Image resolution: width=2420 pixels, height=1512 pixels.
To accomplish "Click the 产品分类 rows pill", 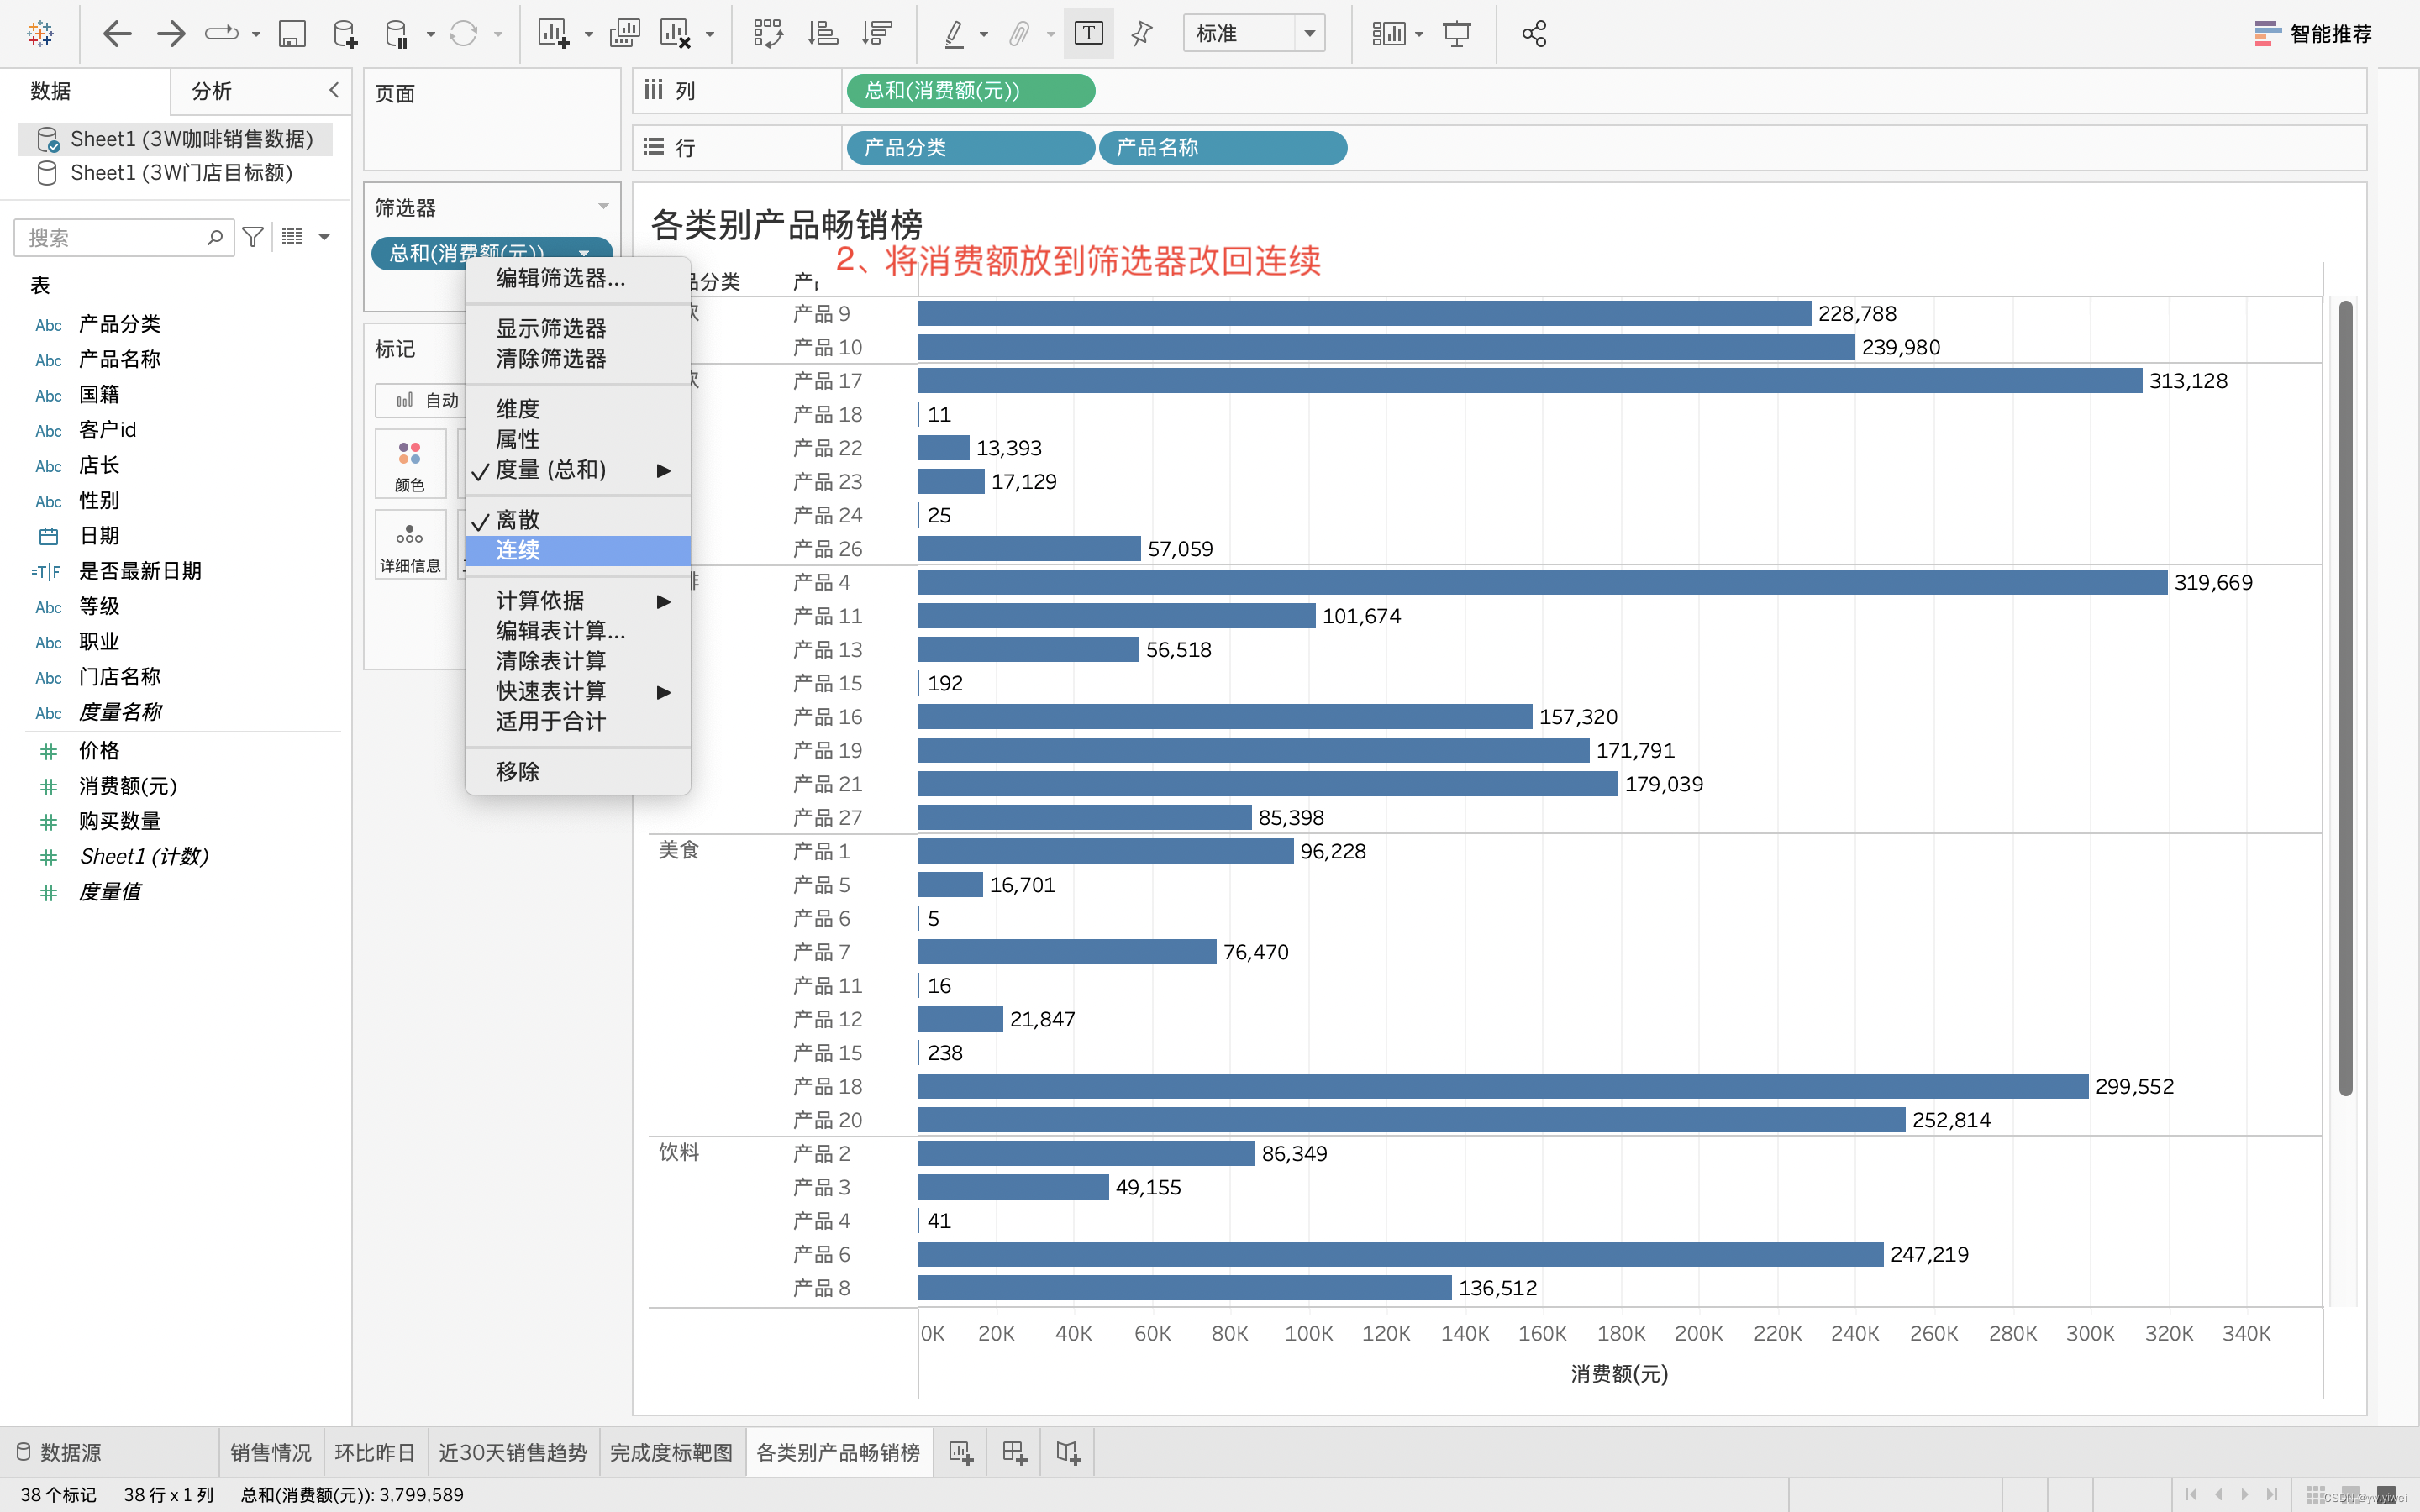I will click(971, 148).
